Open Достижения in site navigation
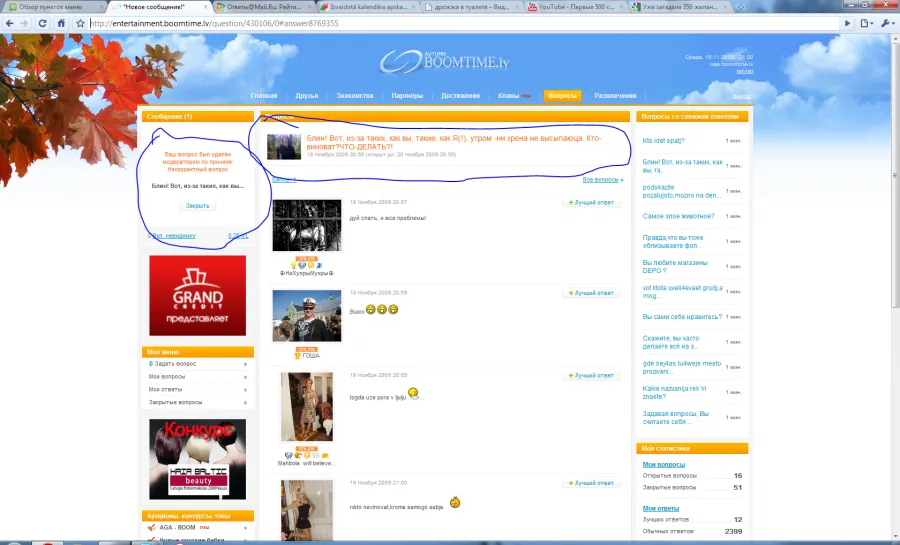This screenshot has height=545, width=900. coord(460,96)
